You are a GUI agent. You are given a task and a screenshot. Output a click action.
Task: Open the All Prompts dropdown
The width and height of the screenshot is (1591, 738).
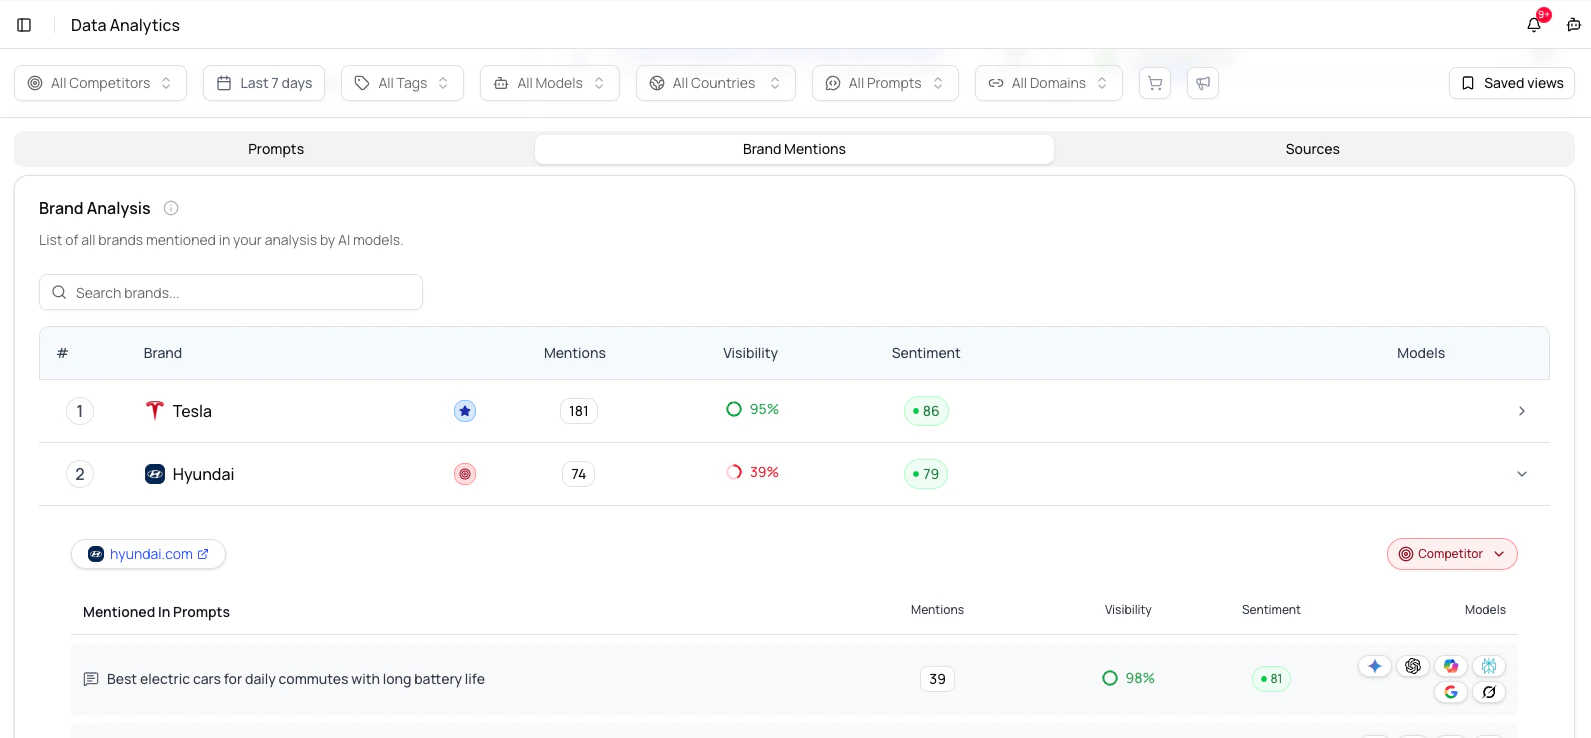[885, 83]
